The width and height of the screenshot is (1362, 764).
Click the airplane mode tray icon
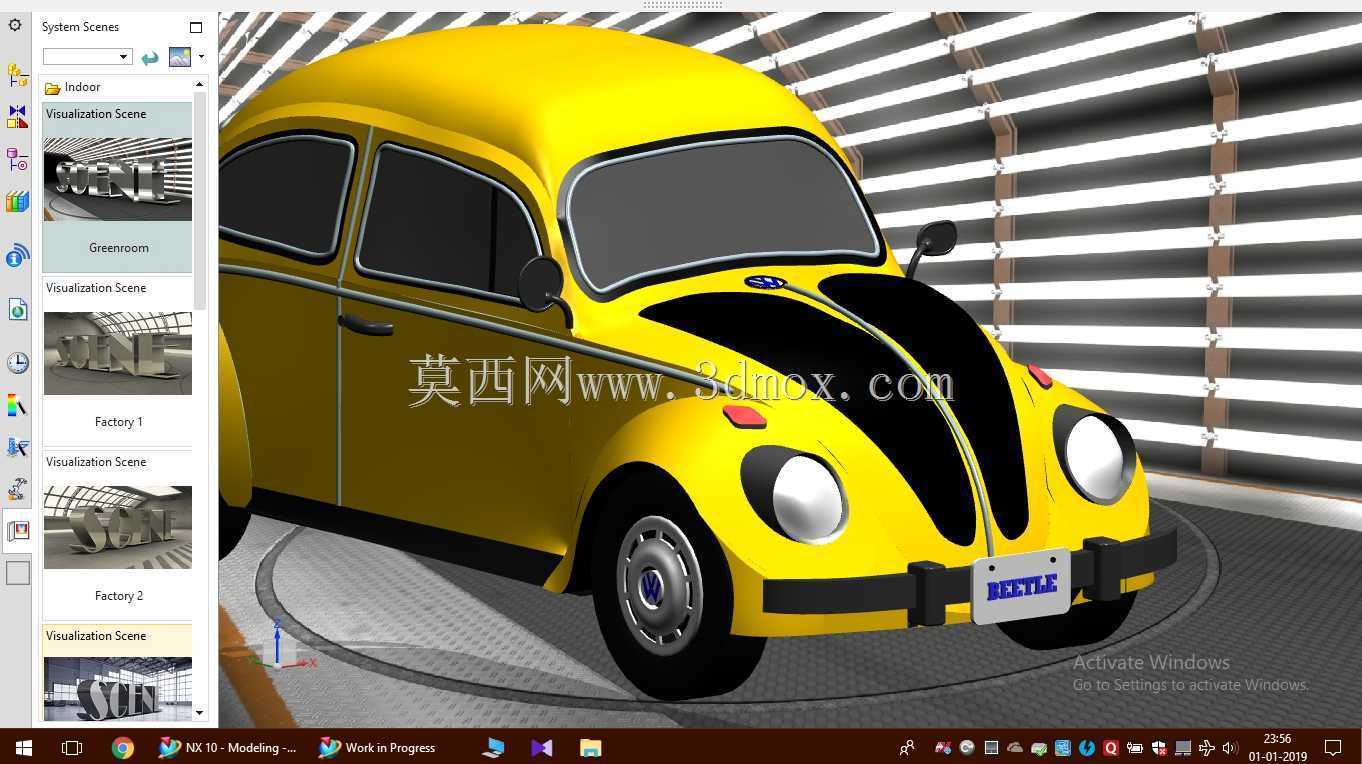1207,748
